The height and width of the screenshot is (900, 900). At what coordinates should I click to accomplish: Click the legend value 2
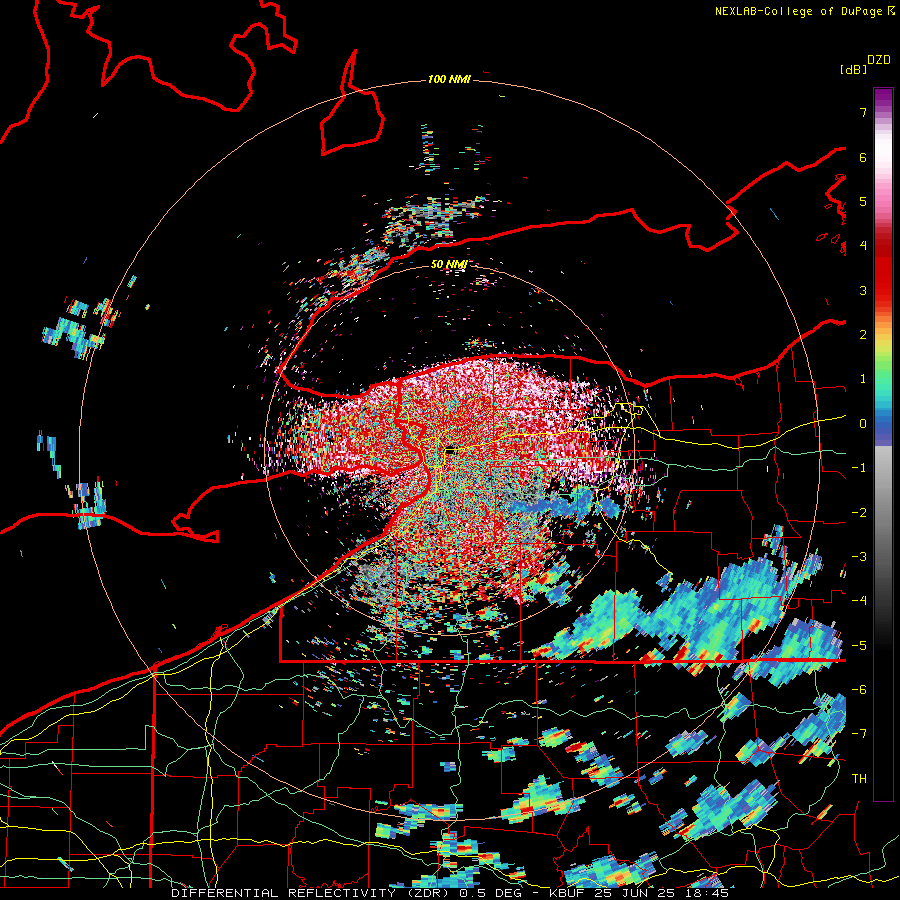pos(863,335)
